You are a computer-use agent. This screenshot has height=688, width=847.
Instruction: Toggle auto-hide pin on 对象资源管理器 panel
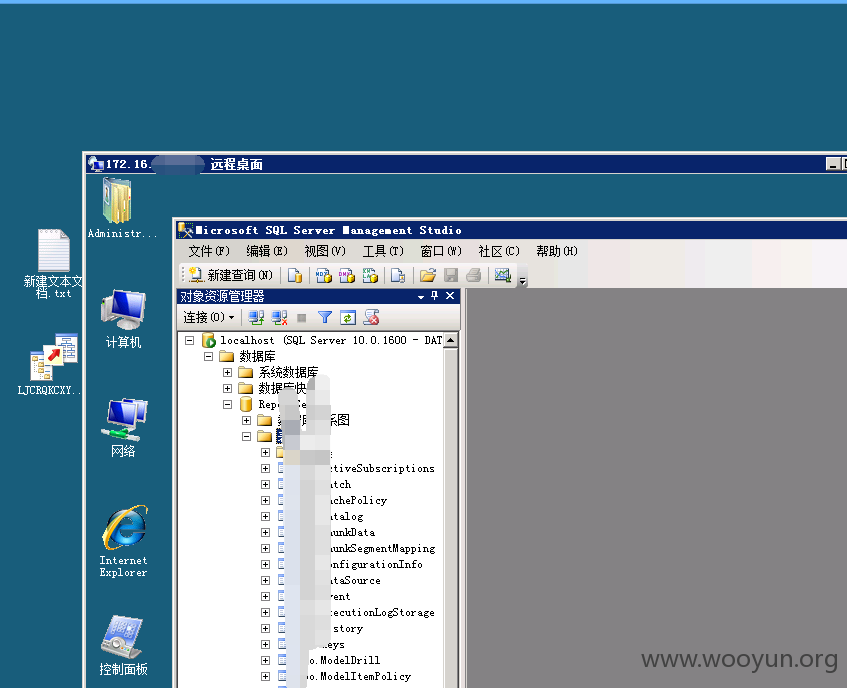(435, 295)
